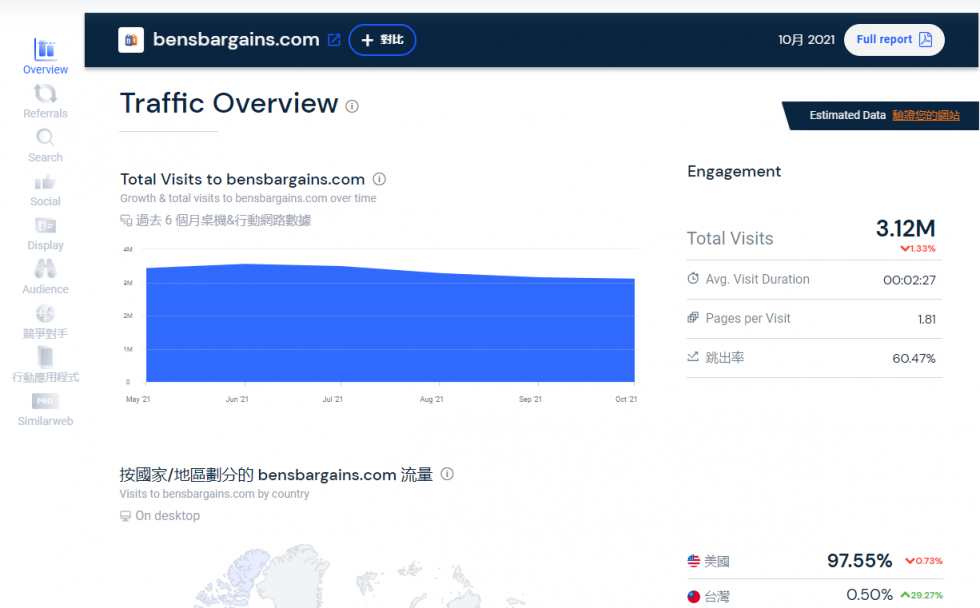Click the 美國 flag icon
This screenshot has height=608, width=980.
coord(693,561)
